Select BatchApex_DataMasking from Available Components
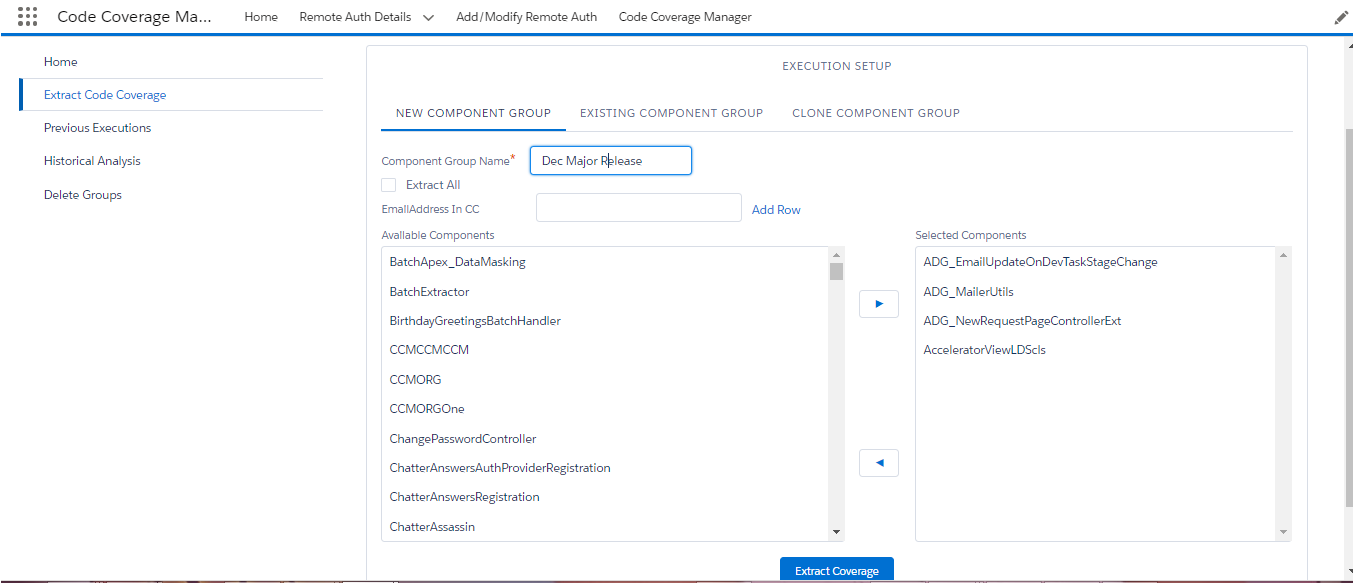This screenshot has height=583, width=1353. pyautogui.click(x=456, y=261)
